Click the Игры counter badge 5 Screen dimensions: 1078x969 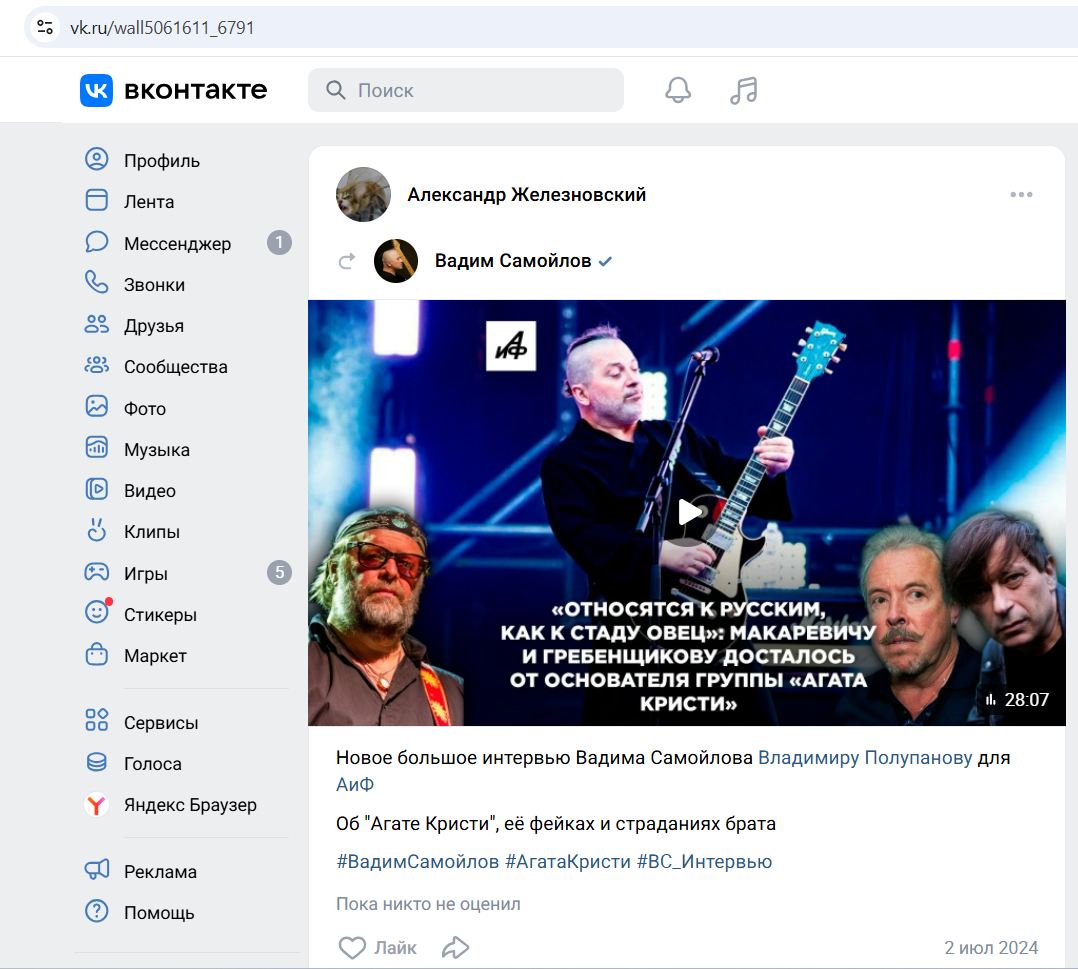click(279, 572)
